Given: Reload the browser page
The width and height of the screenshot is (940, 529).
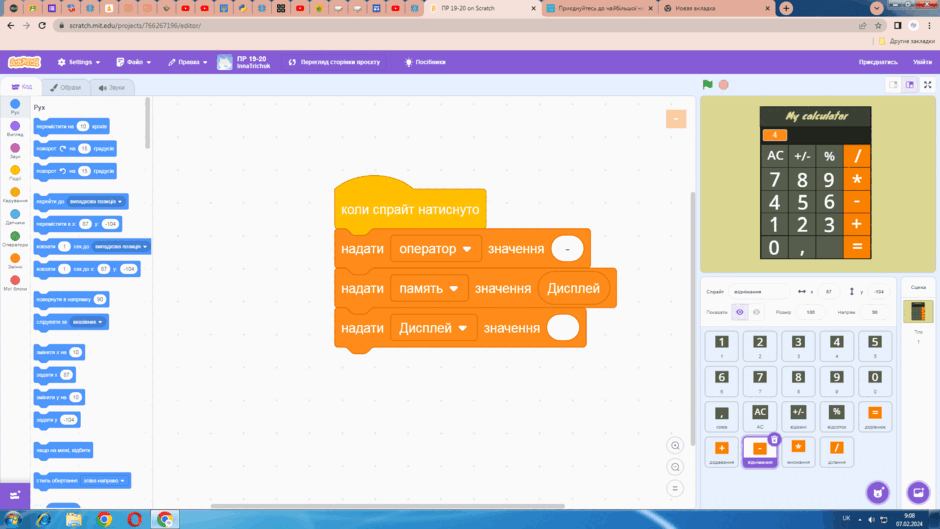Looking at the screenshot, I should 42,25.
